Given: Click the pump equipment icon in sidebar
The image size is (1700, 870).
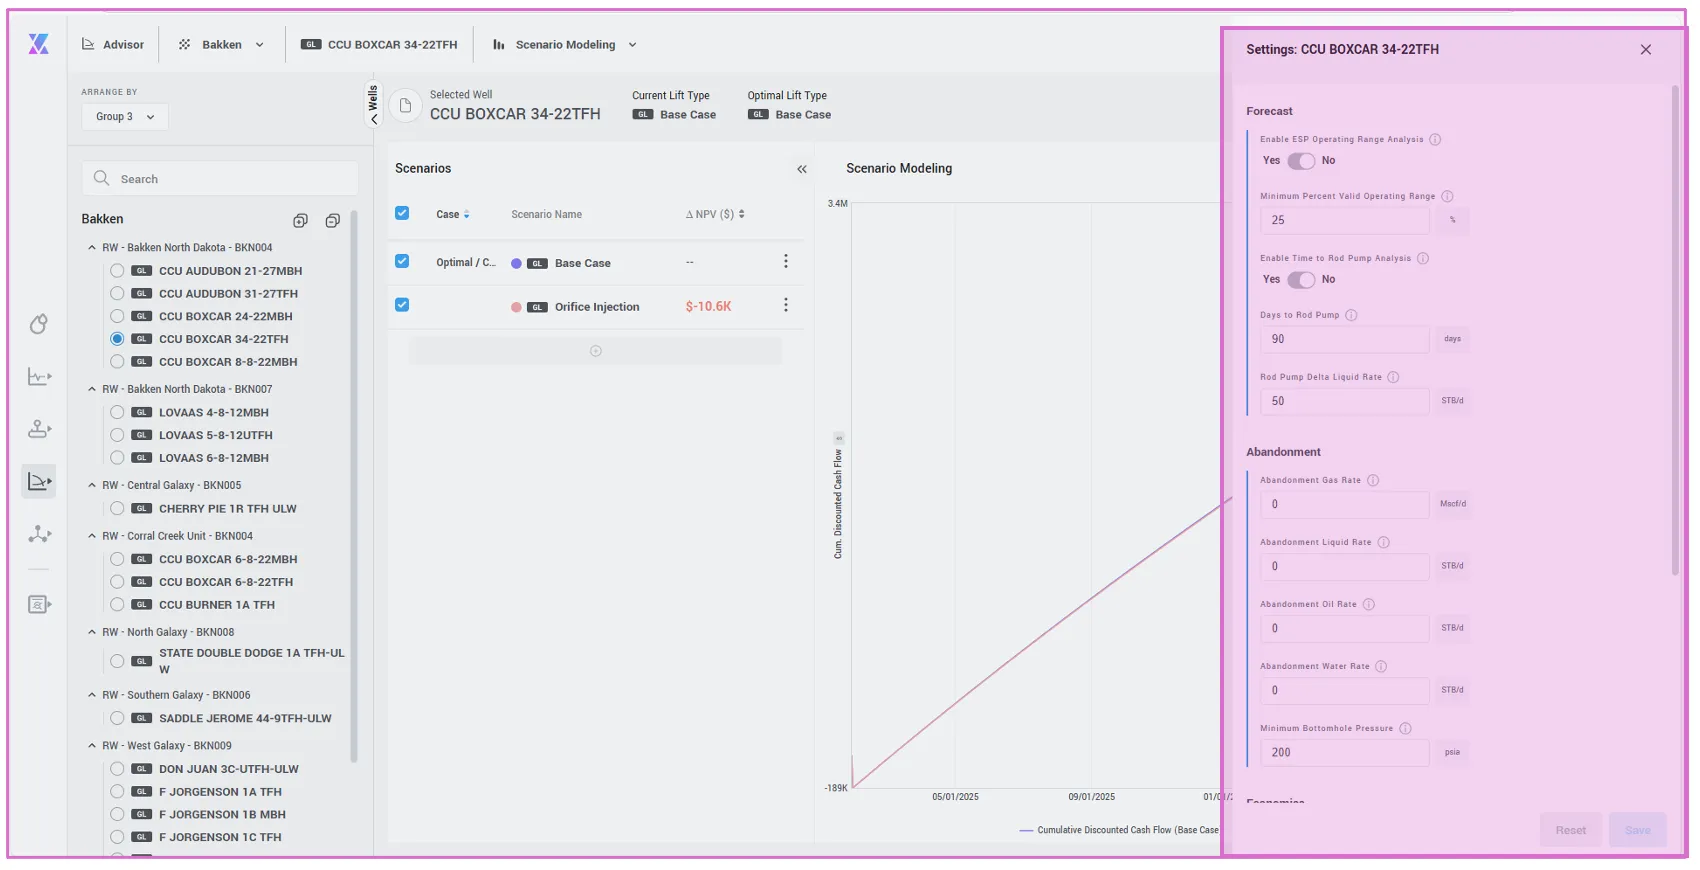Looking at the screenshot, I should pos(39,429).
